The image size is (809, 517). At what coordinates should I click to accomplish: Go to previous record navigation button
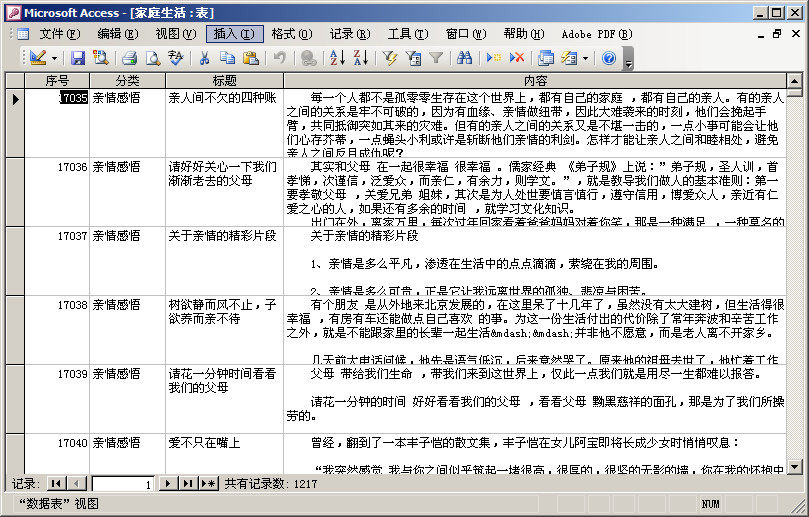pyautogui.click(x=76, y=484)
